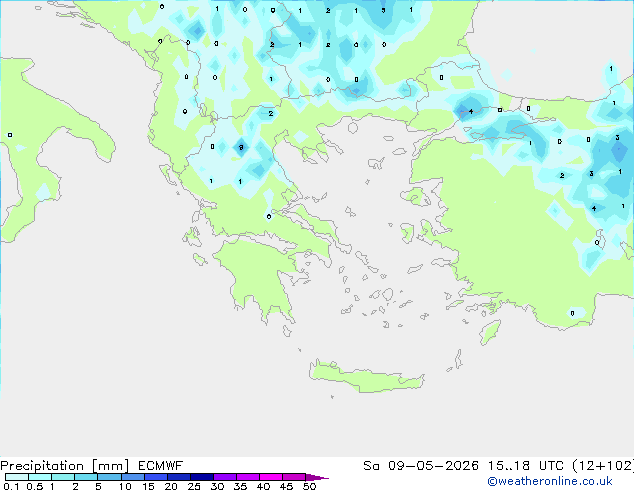The image size is (634, 490).
Task: Click the '0.5' legend scale value
Action: point(35,486)
